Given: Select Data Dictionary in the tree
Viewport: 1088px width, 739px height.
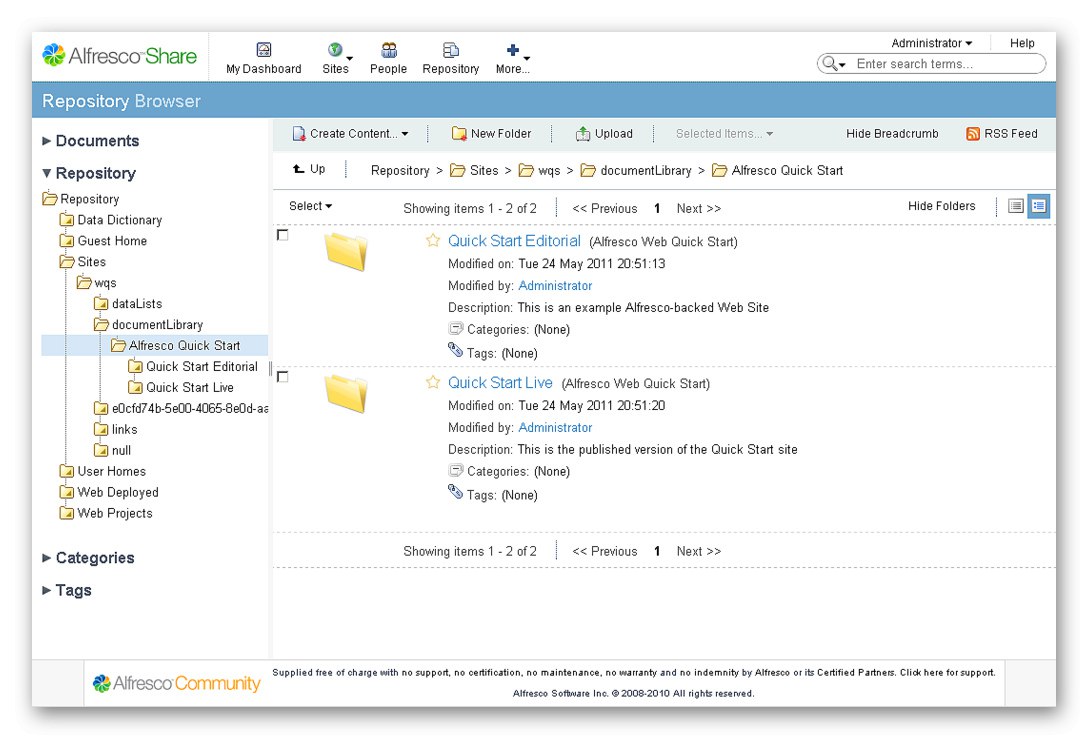Looking at the screenshot, I should pyautogui.click(x=119, y=220).
